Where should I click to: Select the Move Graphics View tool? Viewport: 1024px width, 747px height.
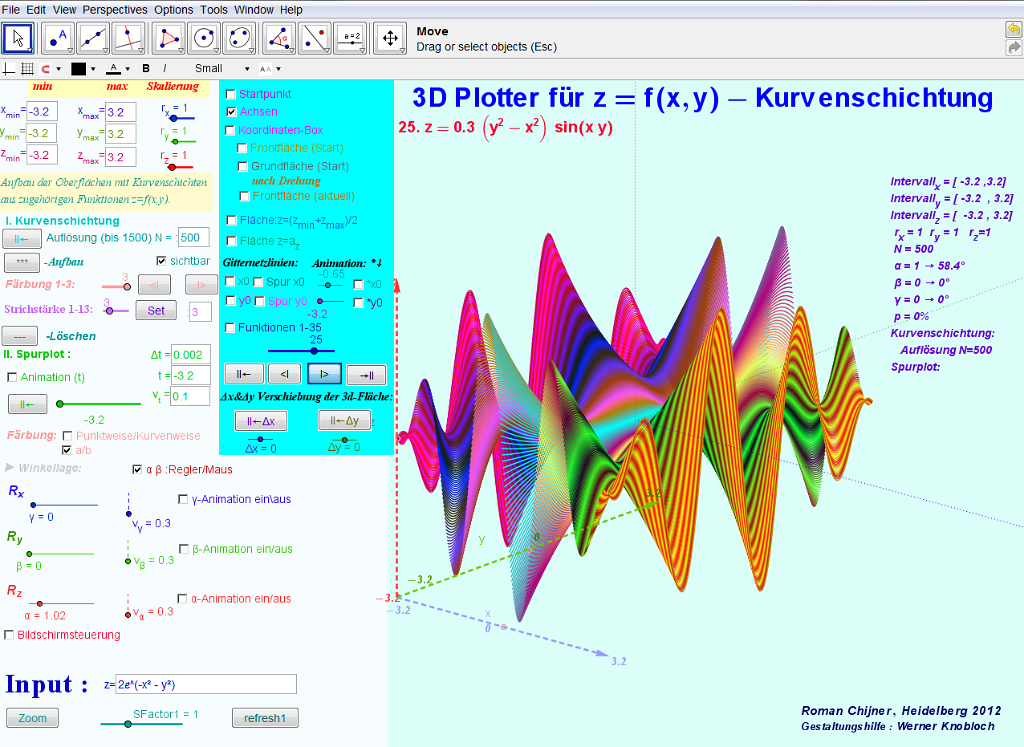(391, 39)
